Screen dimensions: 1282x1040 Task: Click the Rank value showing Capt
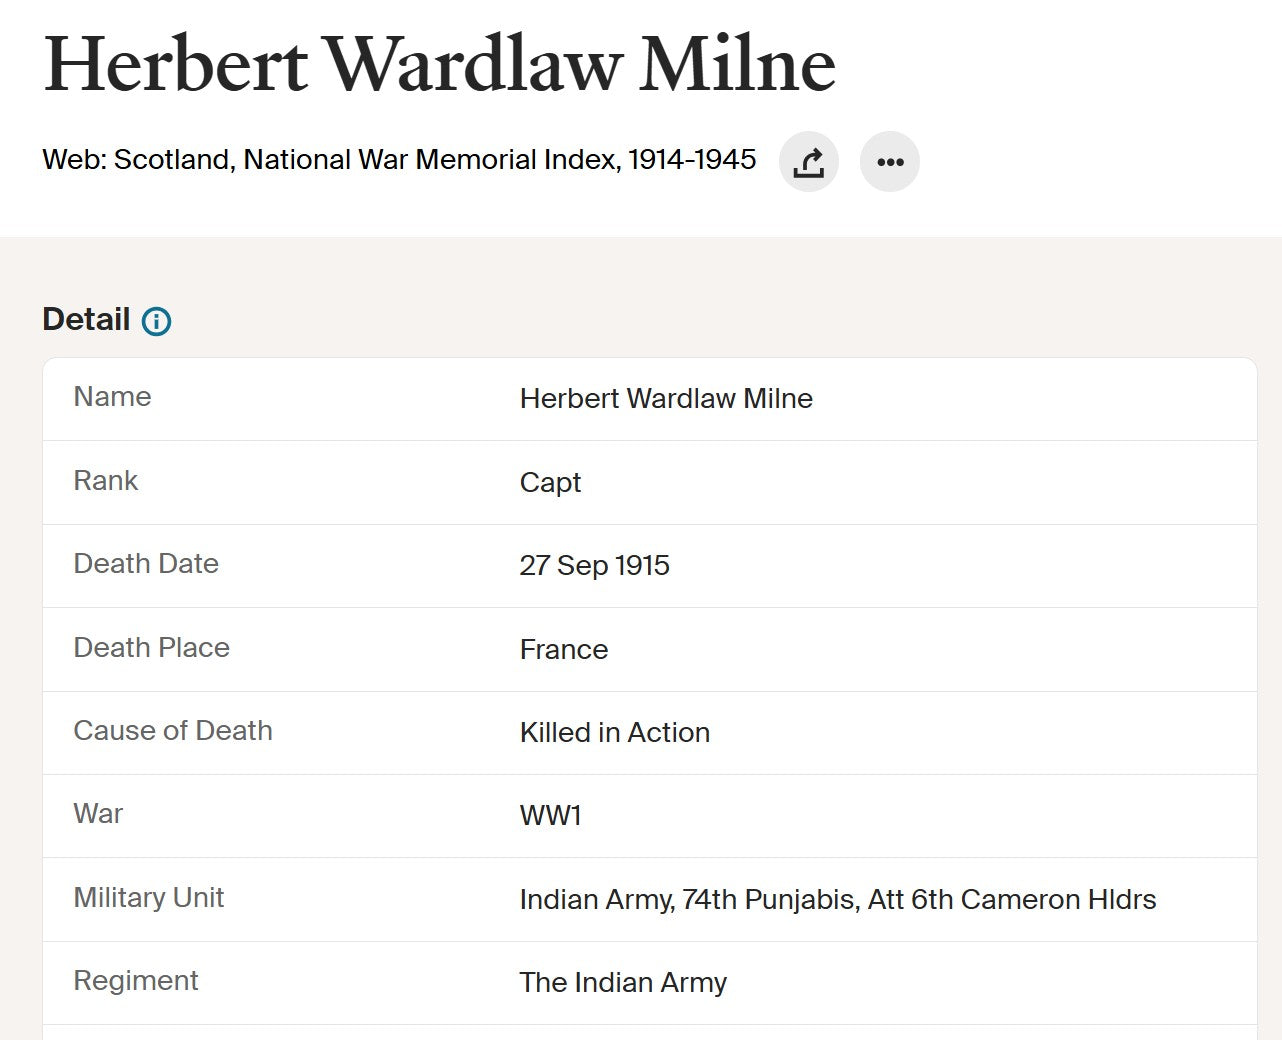coord(550,483)
